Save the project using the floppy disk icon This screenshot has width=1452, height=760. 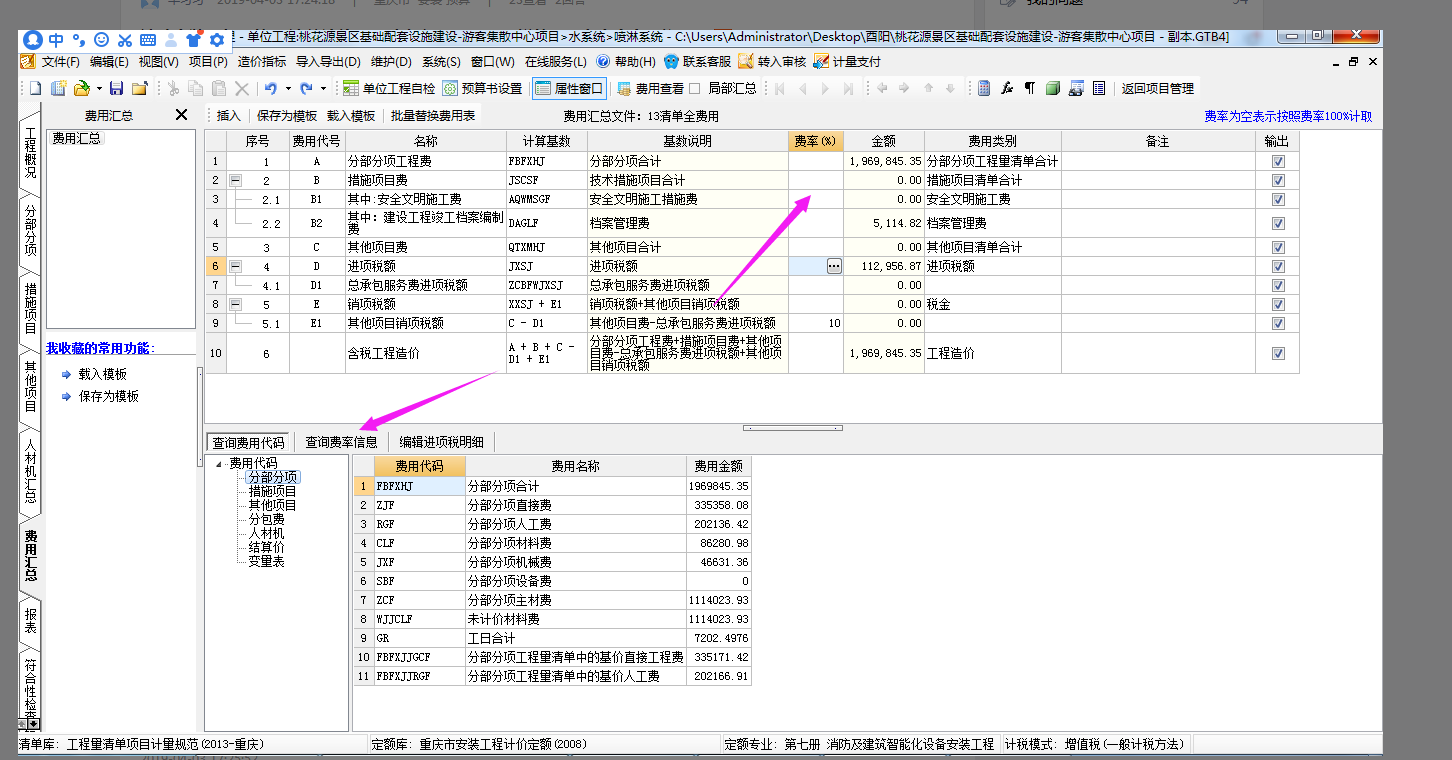click(x=116, y=88)
